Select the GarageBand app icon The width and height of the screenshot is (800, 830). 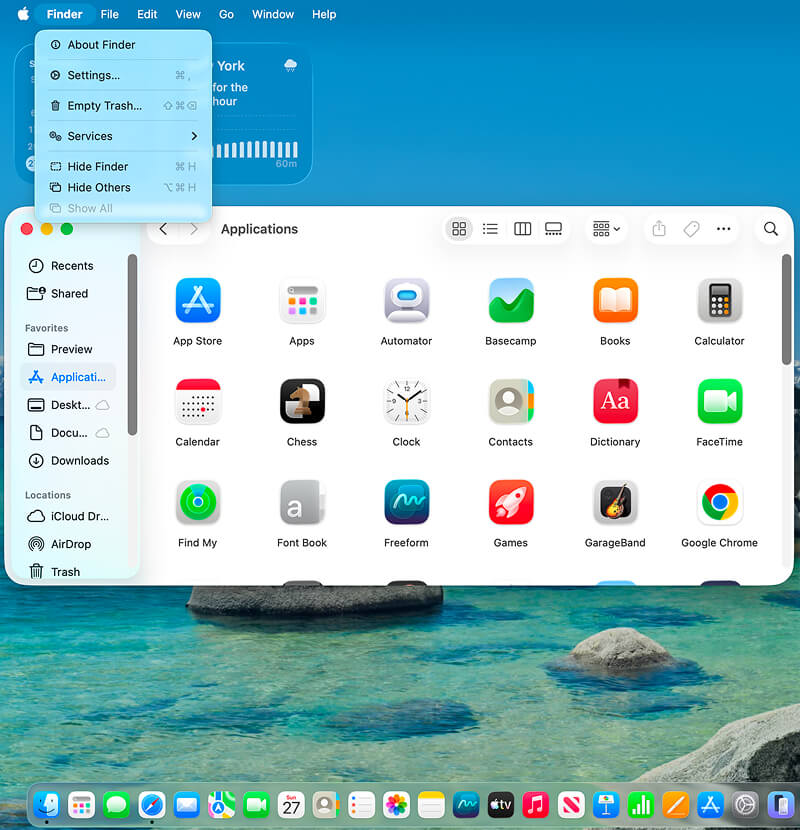pos(615,502)
